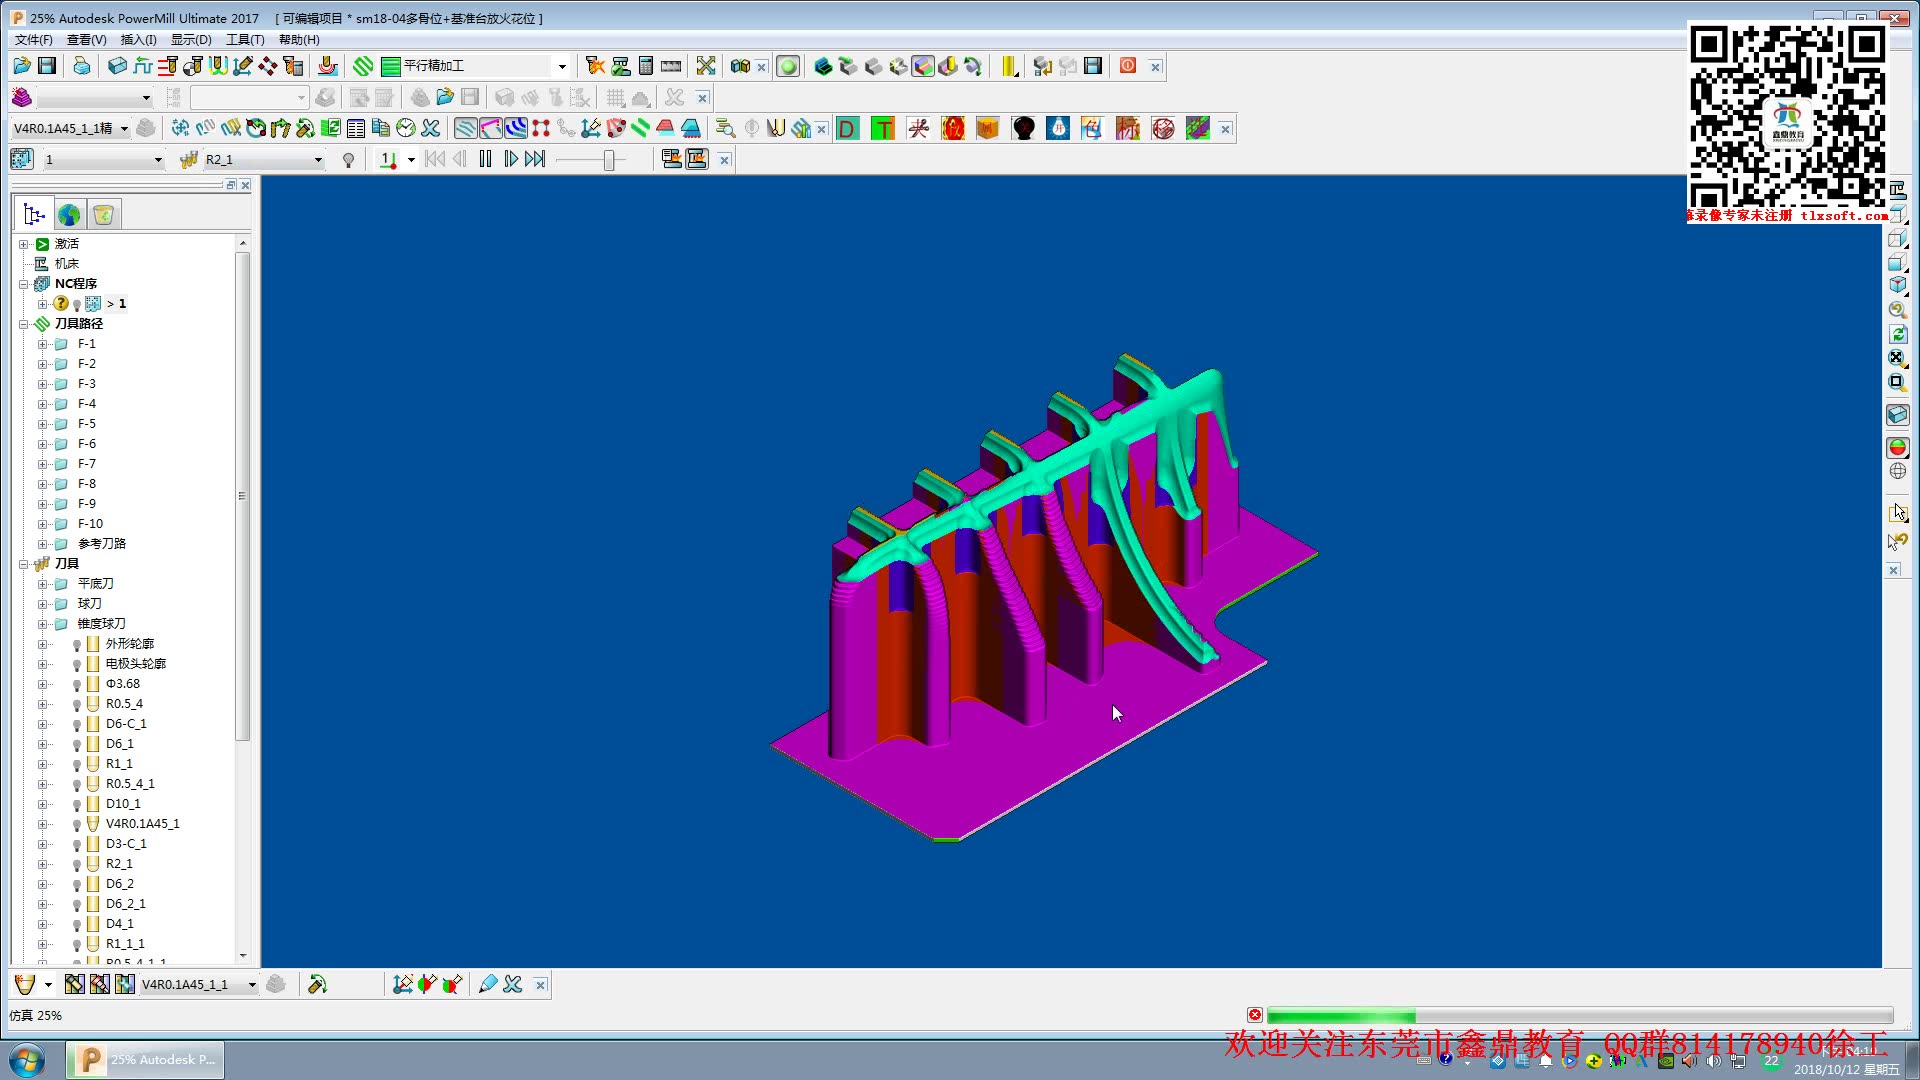The image size is (1920, 1080).
Task: Expand the F-5 toolpath folder
Action: pyautogui.click(x=43, y=424)
